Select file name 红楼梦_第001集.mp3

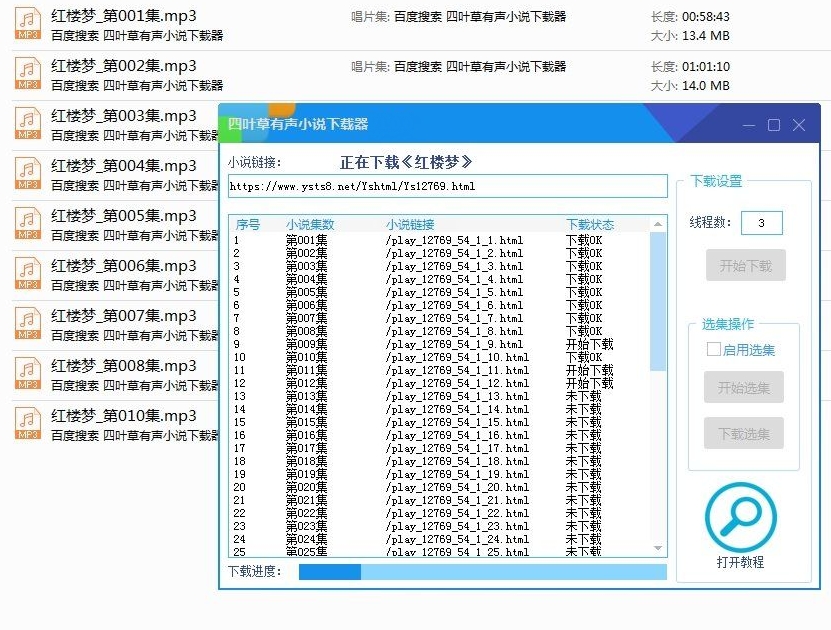(x=123, y=16)
